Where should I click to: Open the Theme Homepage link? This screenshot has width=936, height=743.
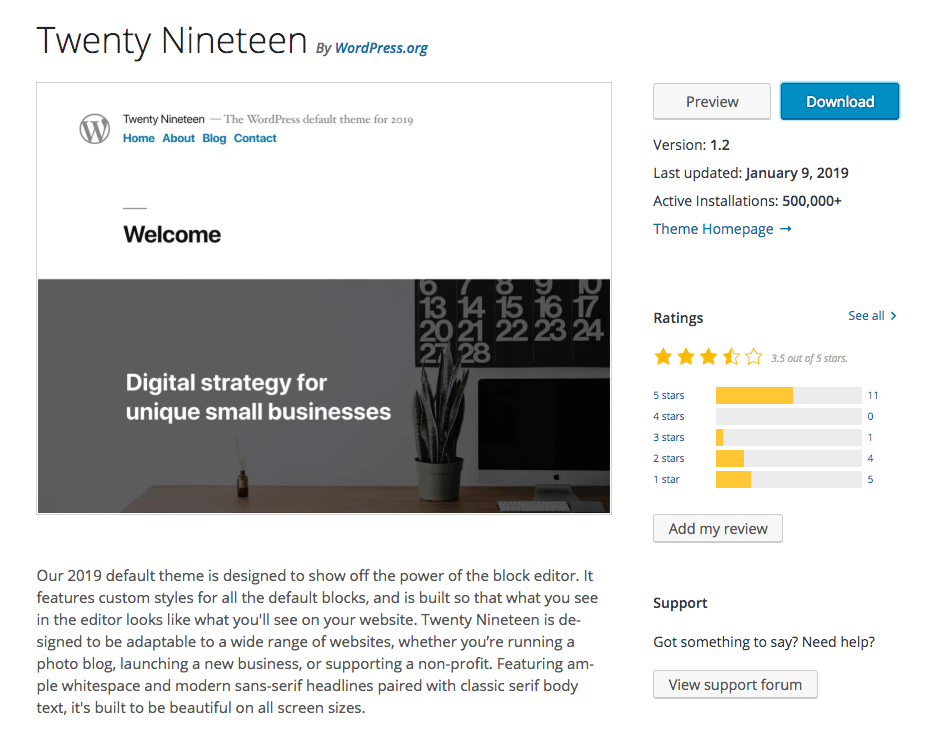pyautogui.click(x=722, y=229)
